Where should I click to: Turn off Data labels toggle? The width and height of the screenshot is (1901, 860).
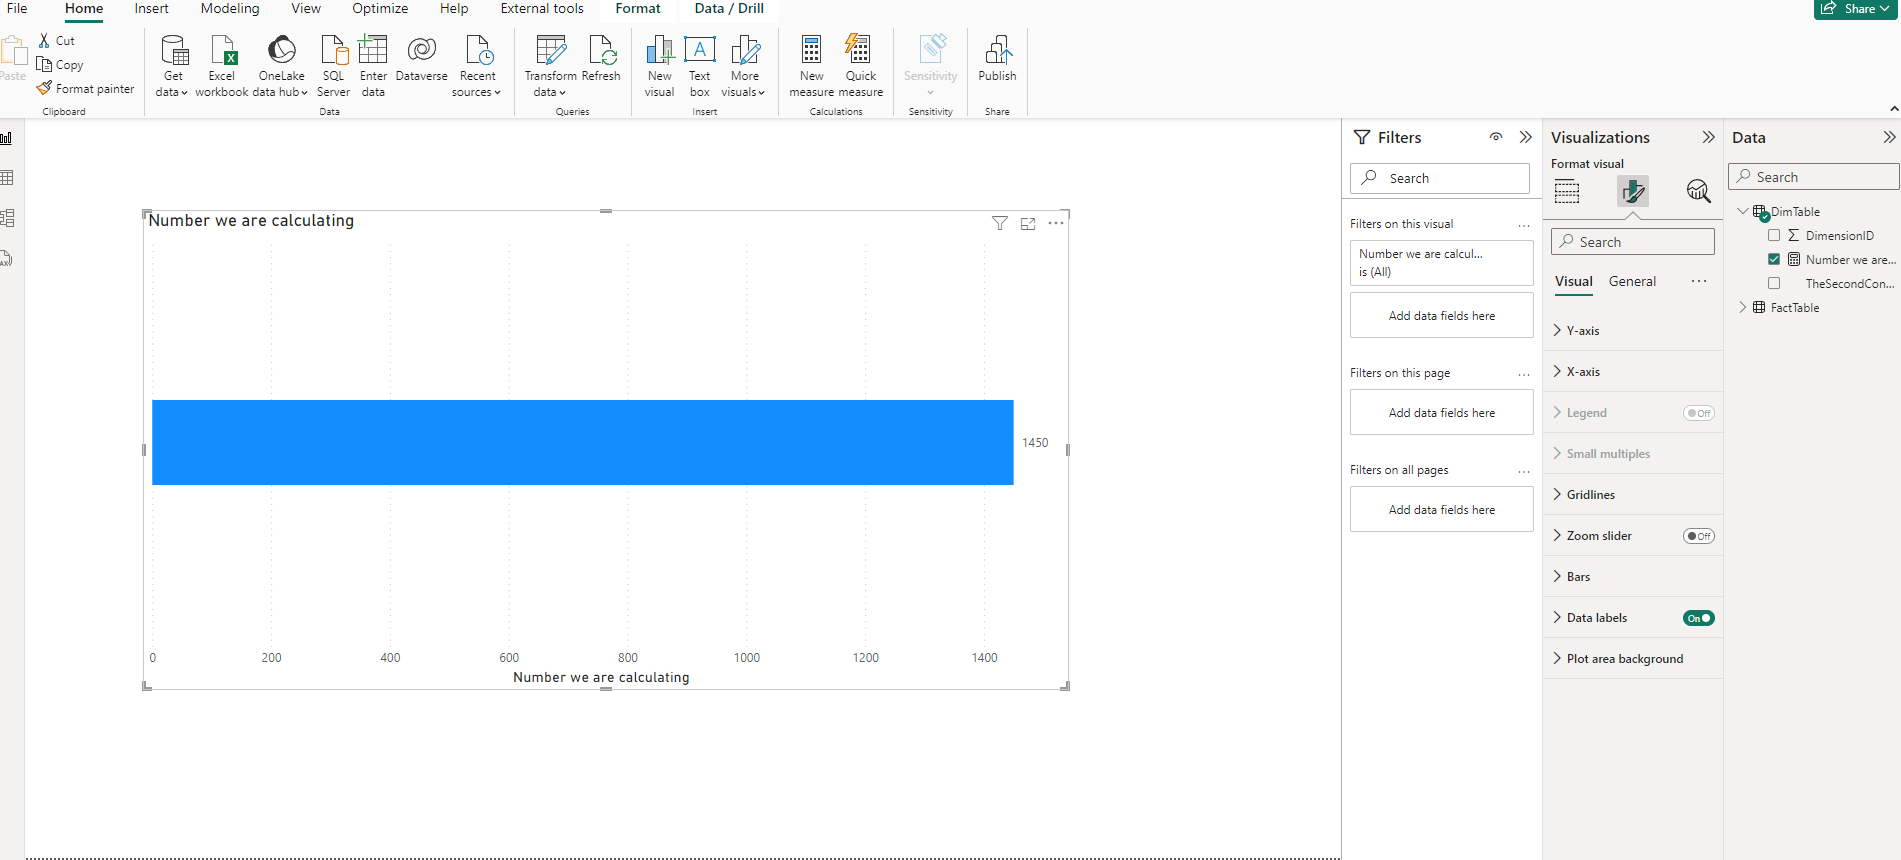1698,618
